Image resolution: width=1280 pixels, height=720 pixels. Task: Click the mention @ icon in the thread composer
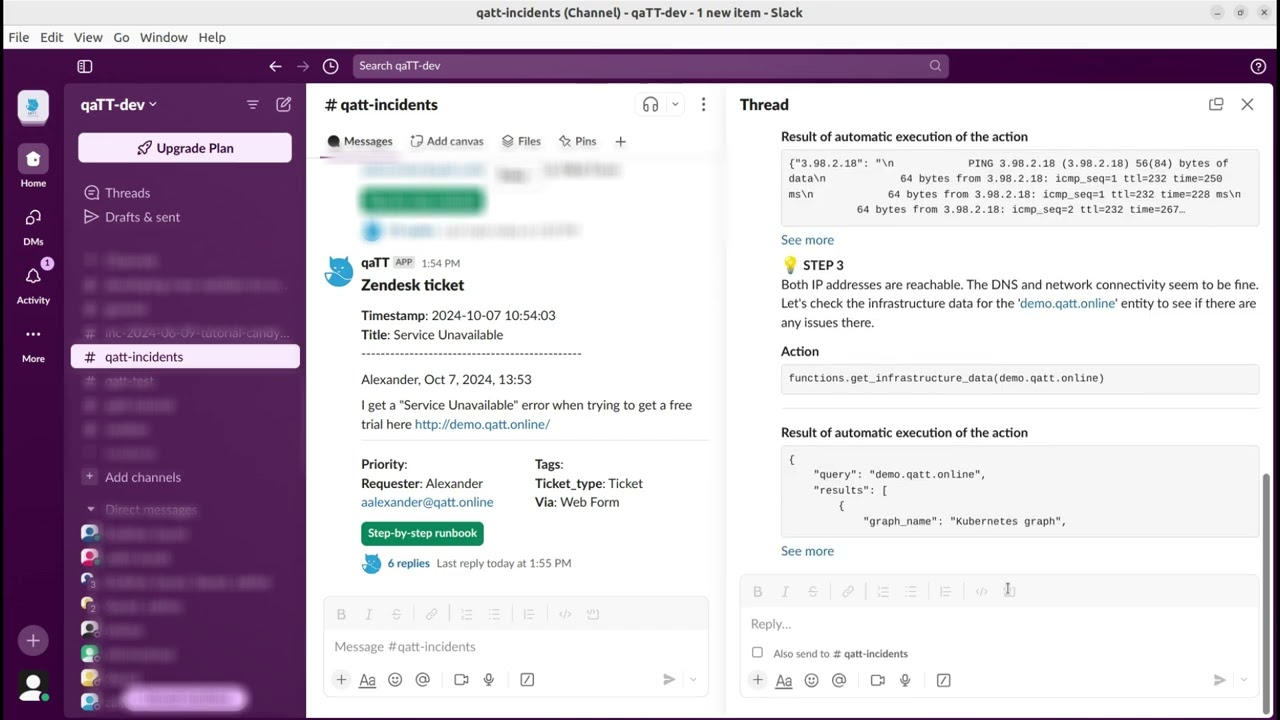tap(839, 680)
